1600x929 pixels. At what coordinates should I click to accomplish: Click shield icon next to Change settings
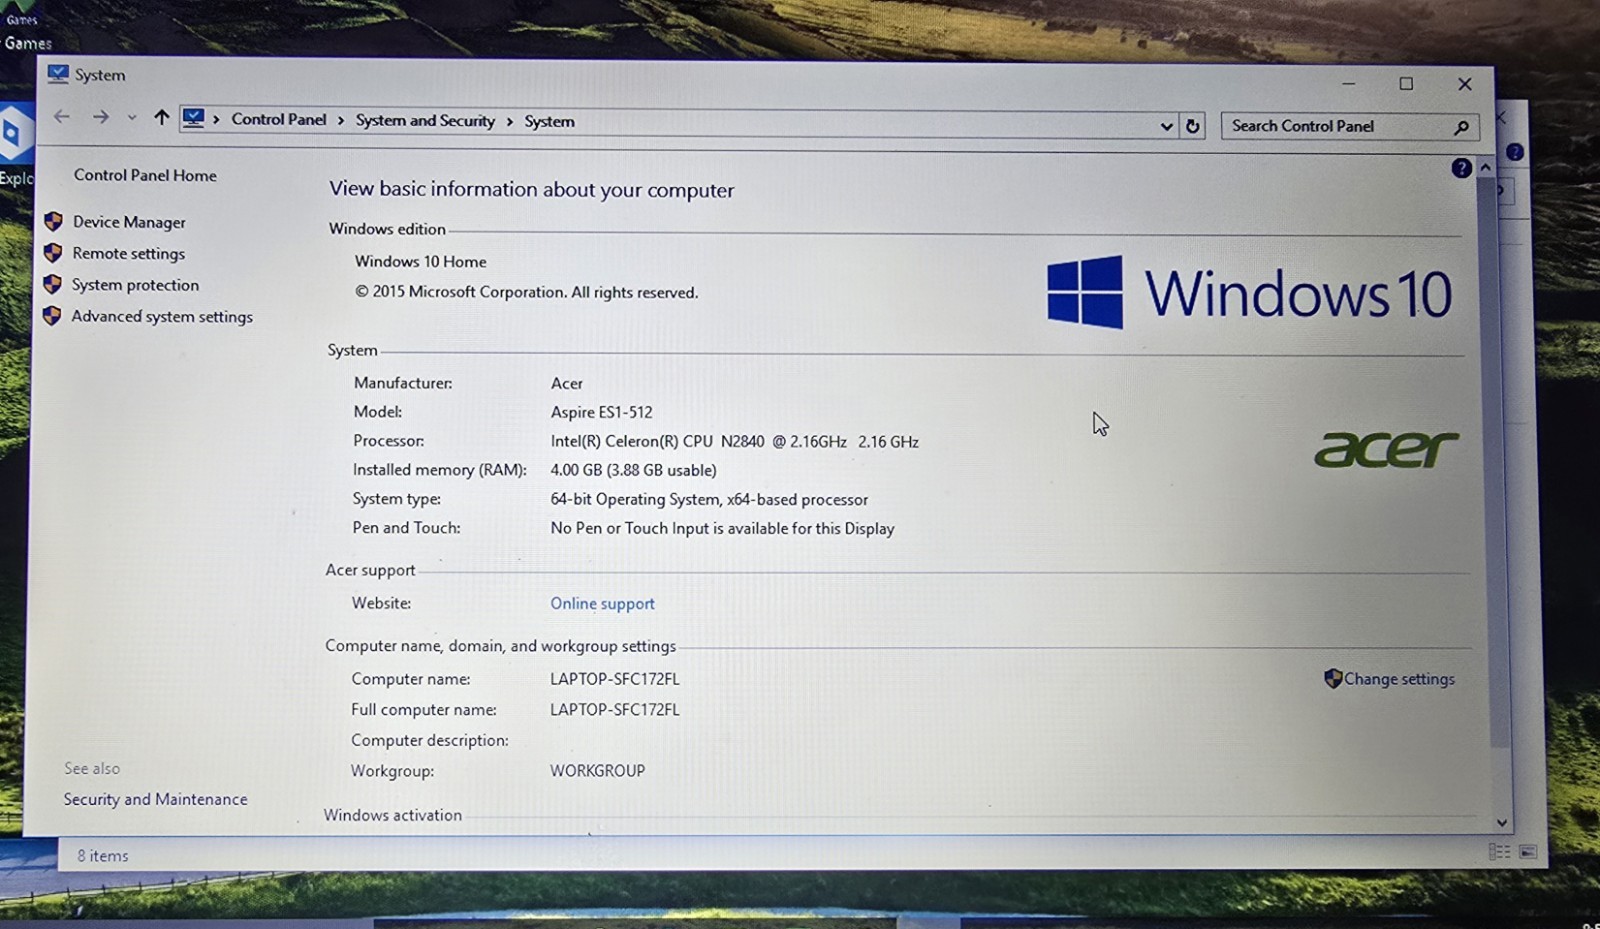click(x=1332, y=678)
